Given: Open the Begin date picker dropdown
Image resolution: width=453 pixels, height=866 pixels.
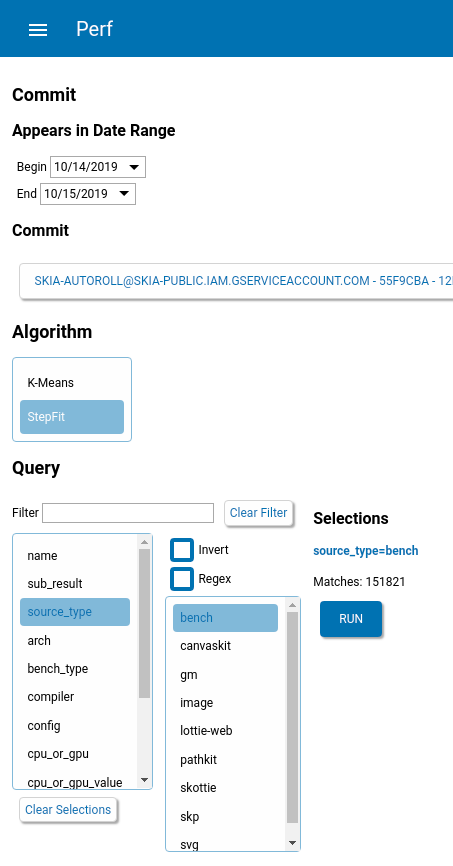Looking at the screenshot, I should point(134,167).
